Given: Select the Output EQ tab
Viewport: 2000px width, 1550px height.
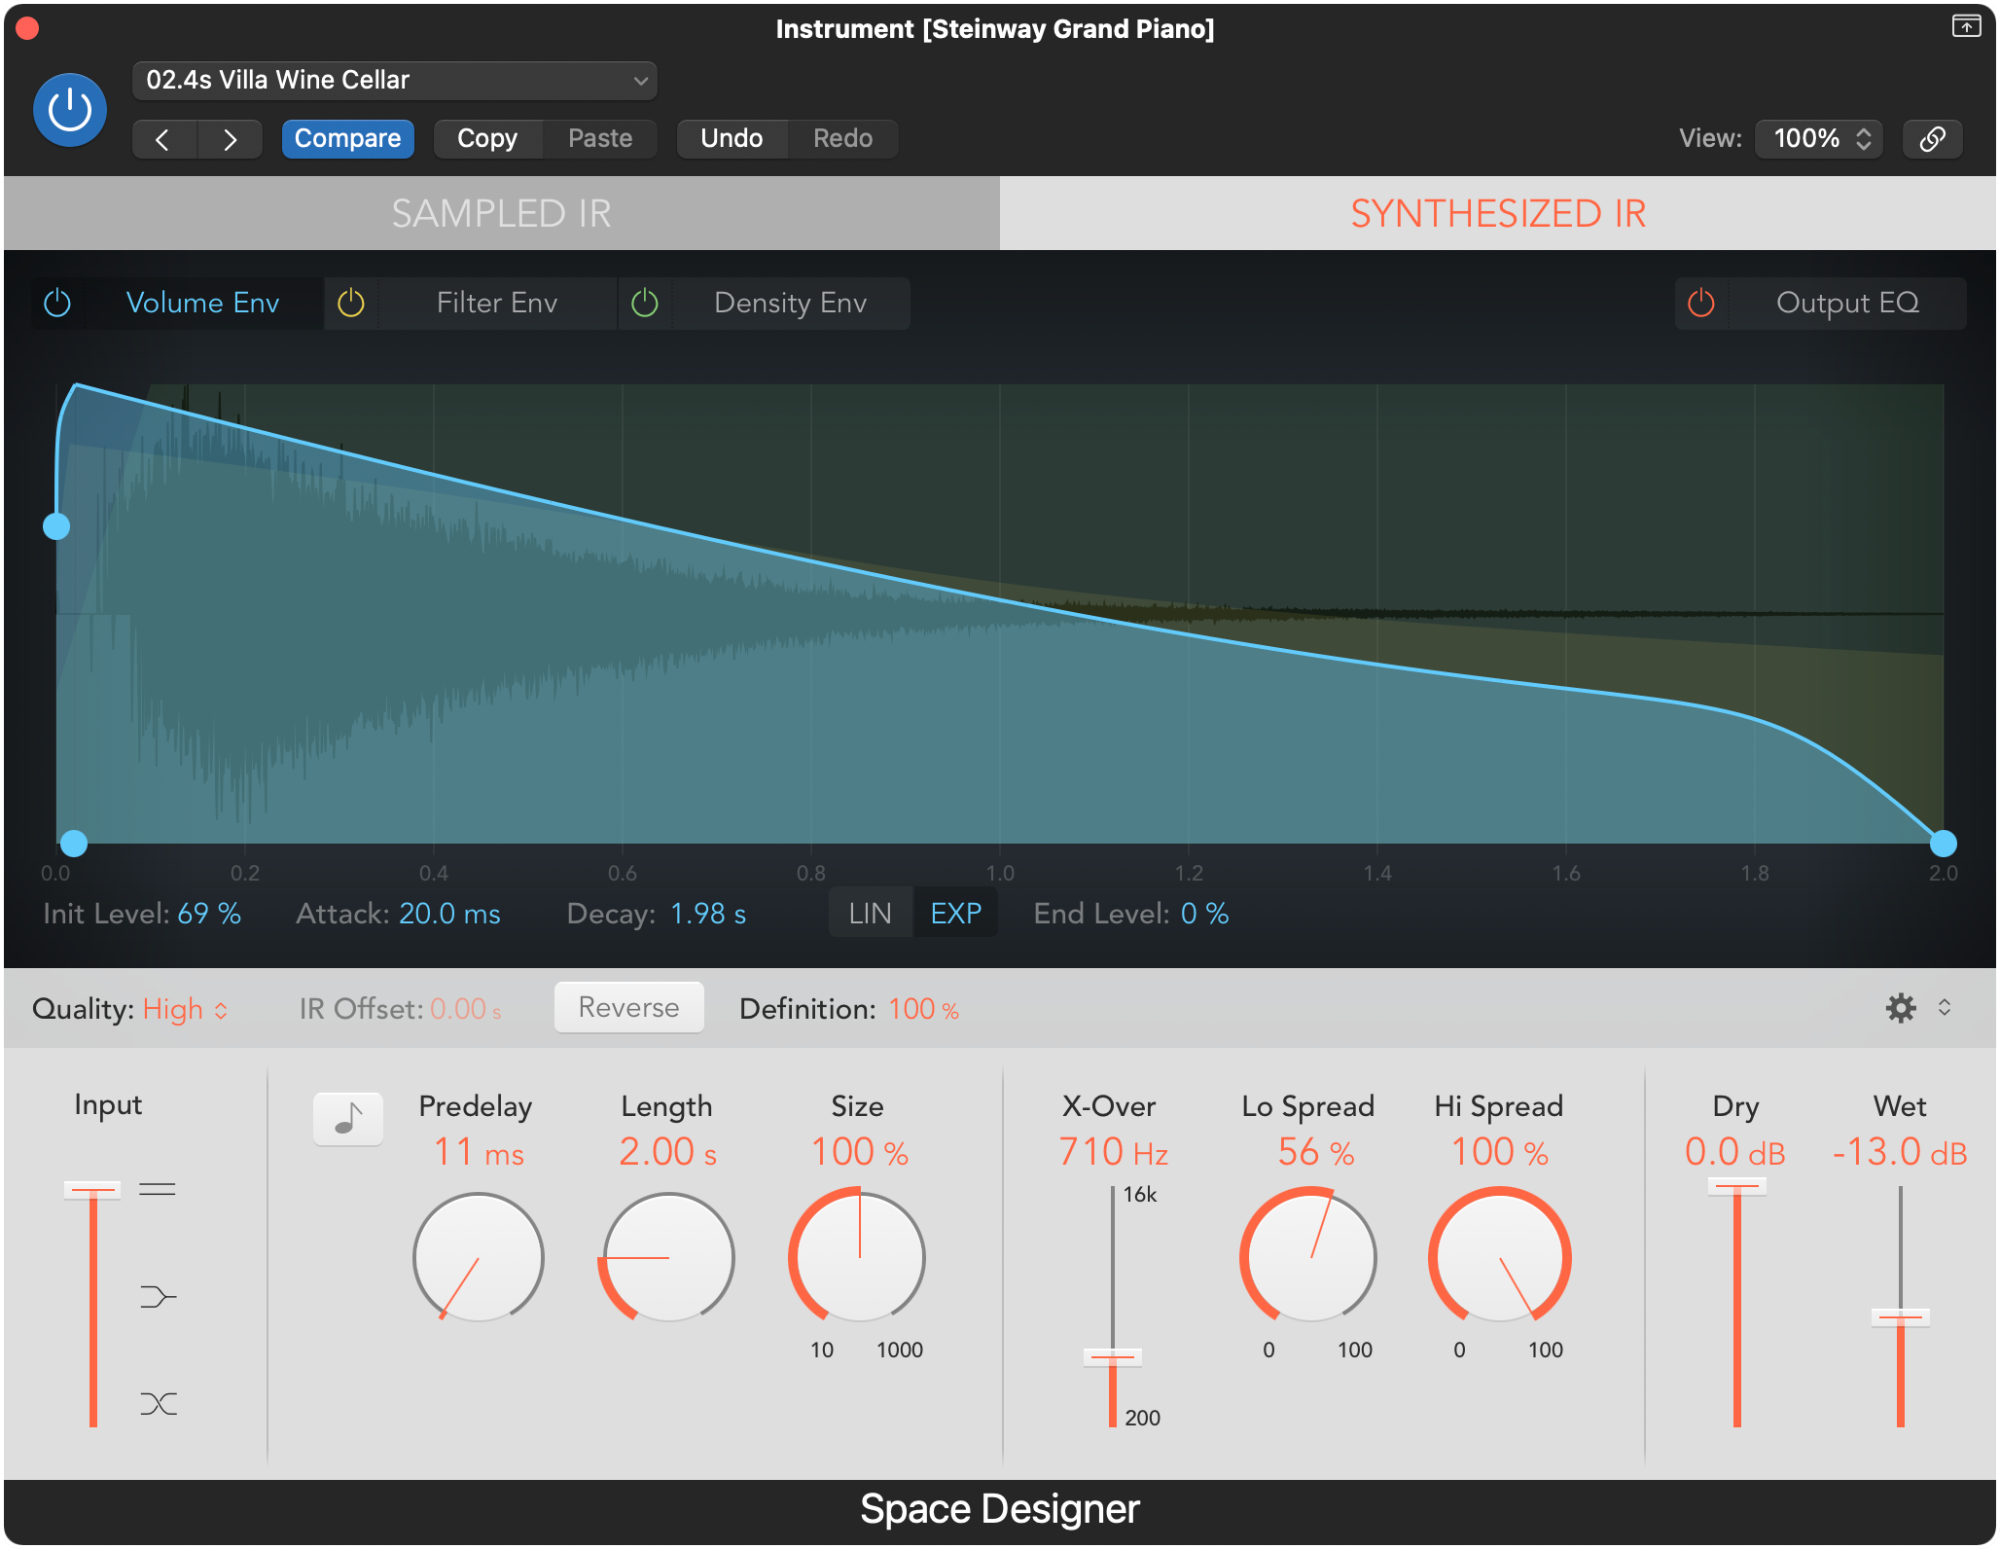Looking at the screenshot, I should point(1847,303).
